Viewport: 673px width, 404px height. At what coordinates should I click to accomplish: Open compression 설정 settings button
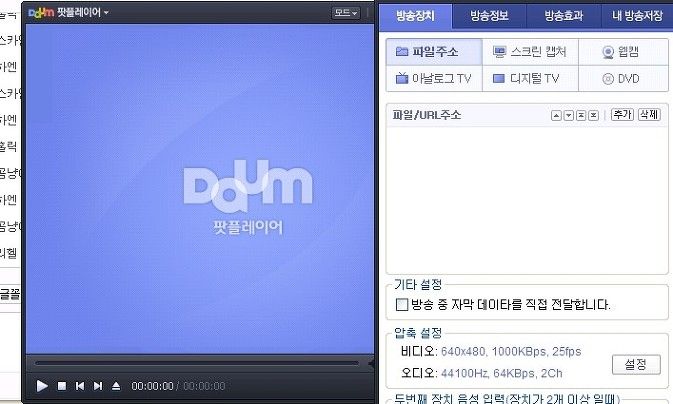(x=636, y=365)
